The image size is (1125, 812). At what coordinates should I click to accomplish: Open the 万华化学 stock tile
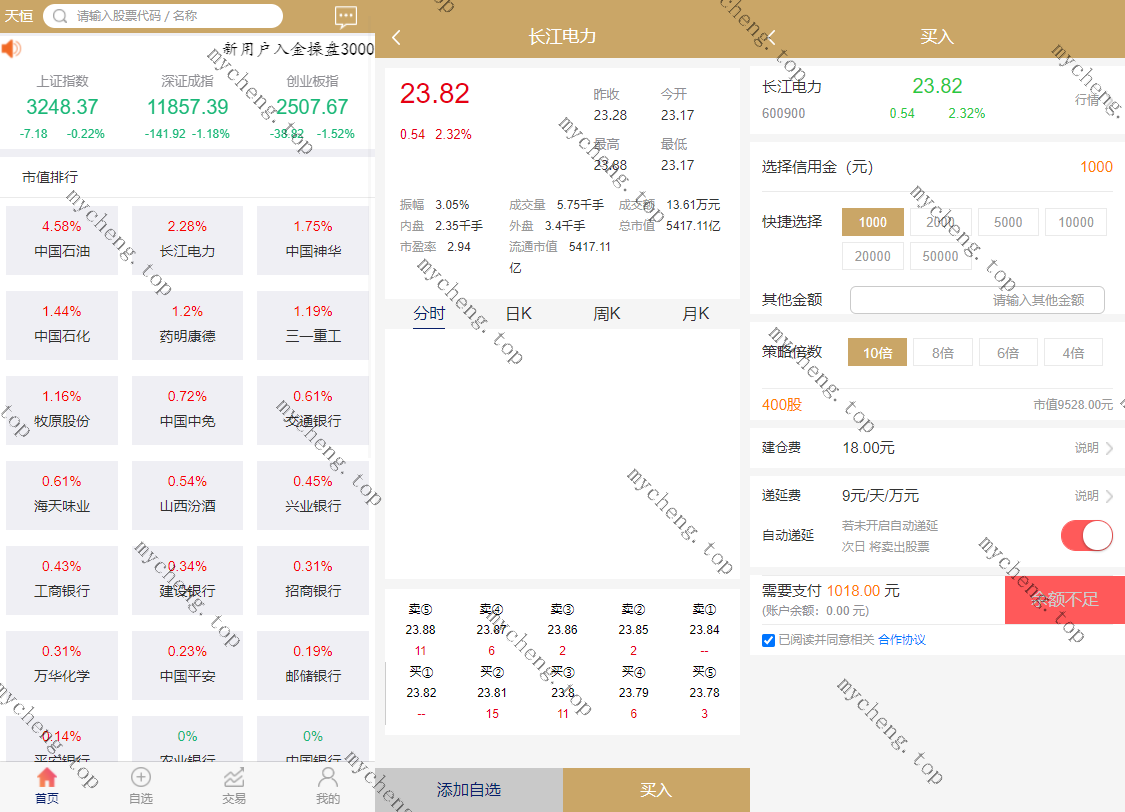62,666
